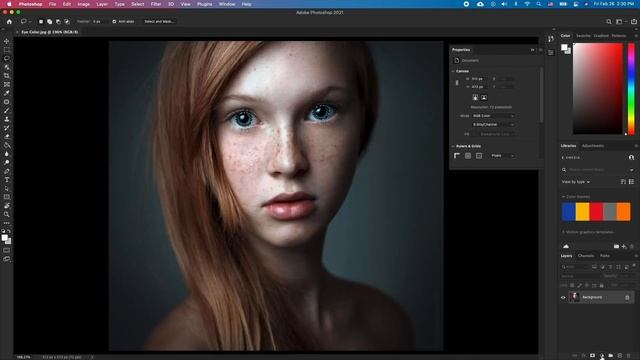
Task: Toggle rulers icon in Rulers & Grids
Action: (x=457, y=156)
